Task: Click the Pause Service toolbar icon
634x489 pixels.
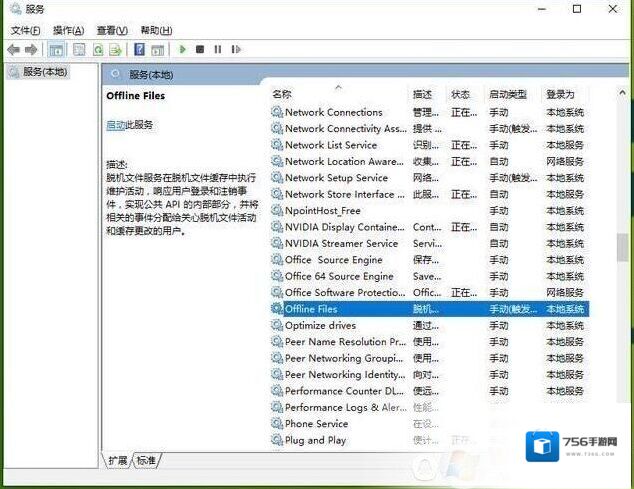Action: pos(217,49)
